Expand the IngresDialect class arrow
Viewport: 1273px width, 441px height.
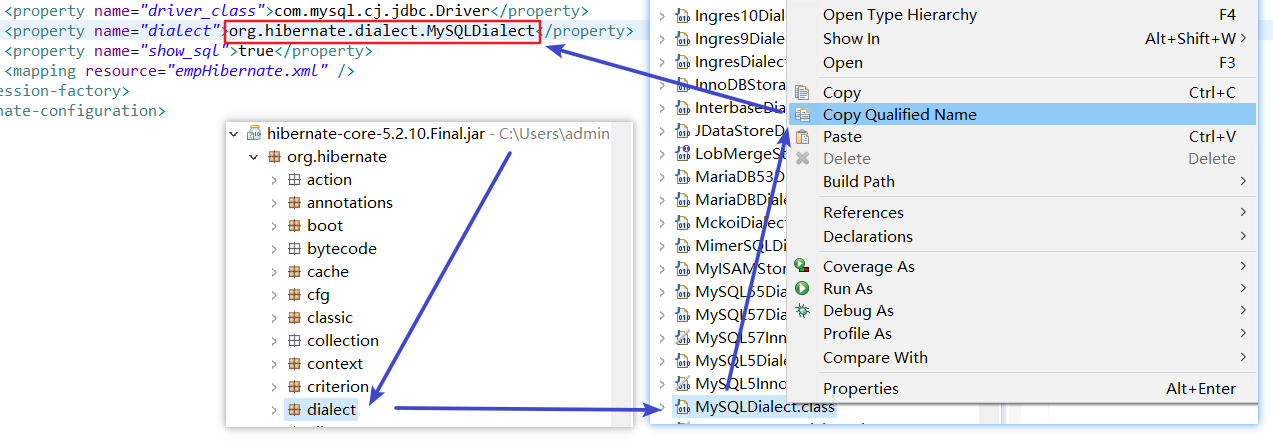point(662,62)
